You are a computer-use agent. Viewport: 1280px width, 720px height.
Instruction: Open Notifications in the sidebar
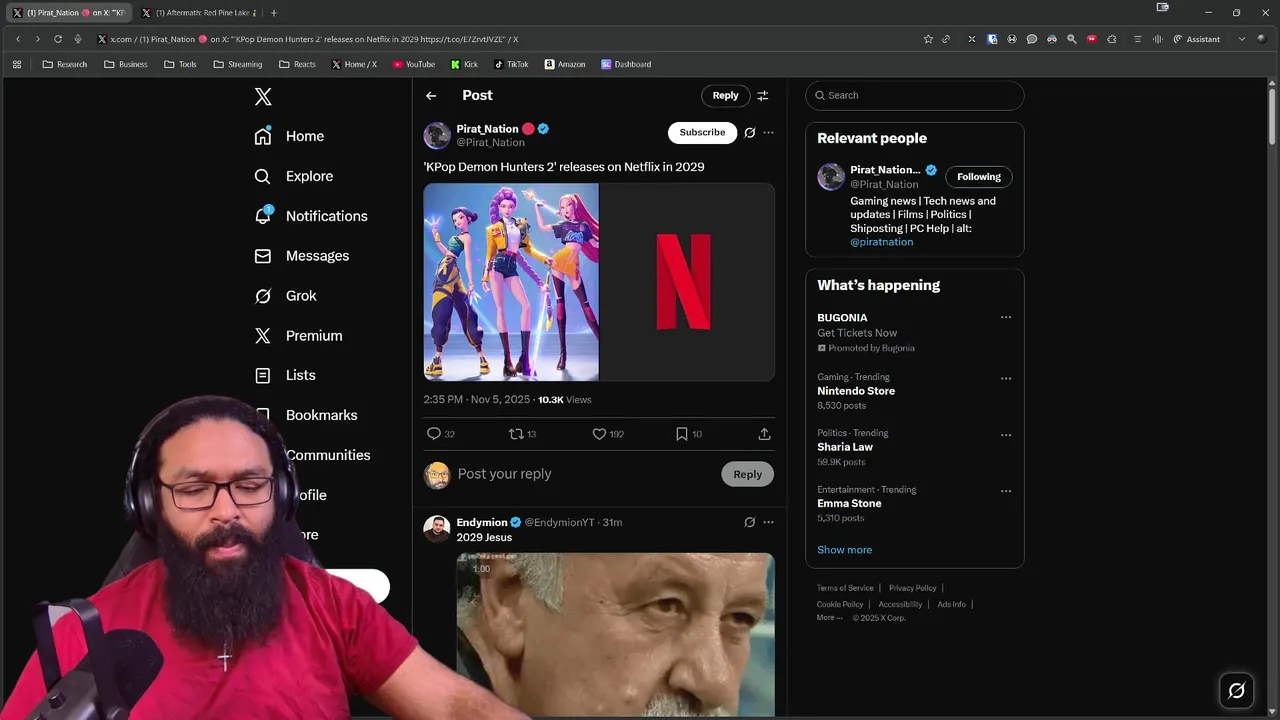pos(311,216)
